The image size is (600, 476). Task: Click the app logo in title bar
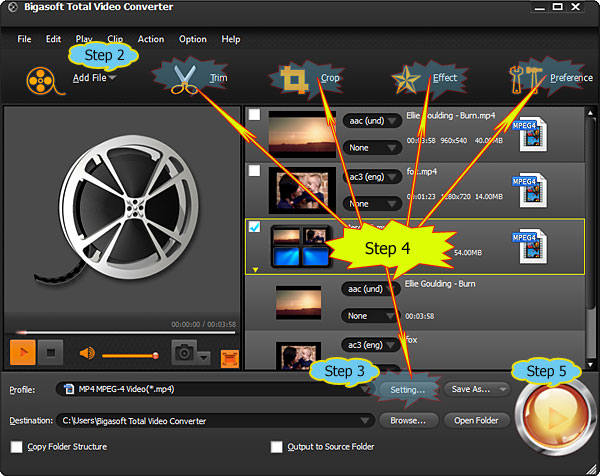13,7
